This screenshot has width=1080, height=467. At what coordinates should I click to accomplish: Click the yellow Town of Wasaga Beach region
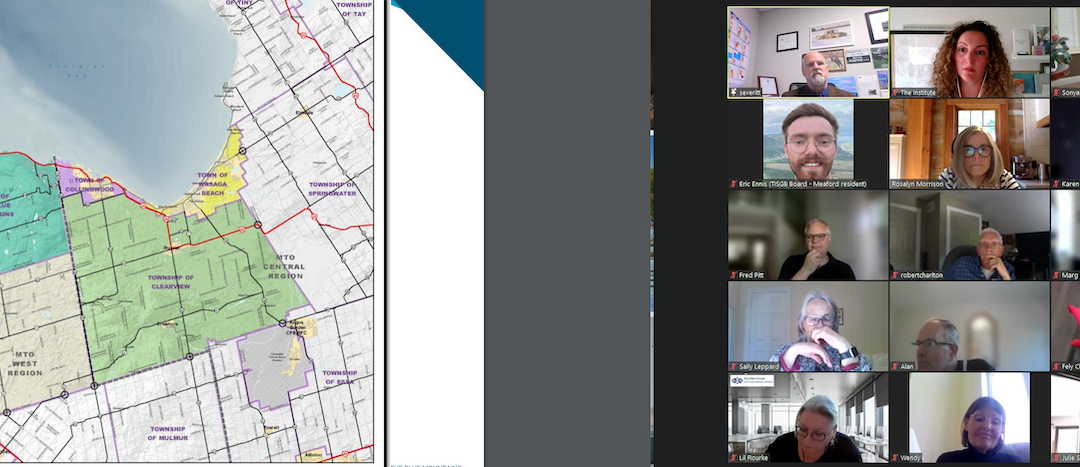click(212, 185)
